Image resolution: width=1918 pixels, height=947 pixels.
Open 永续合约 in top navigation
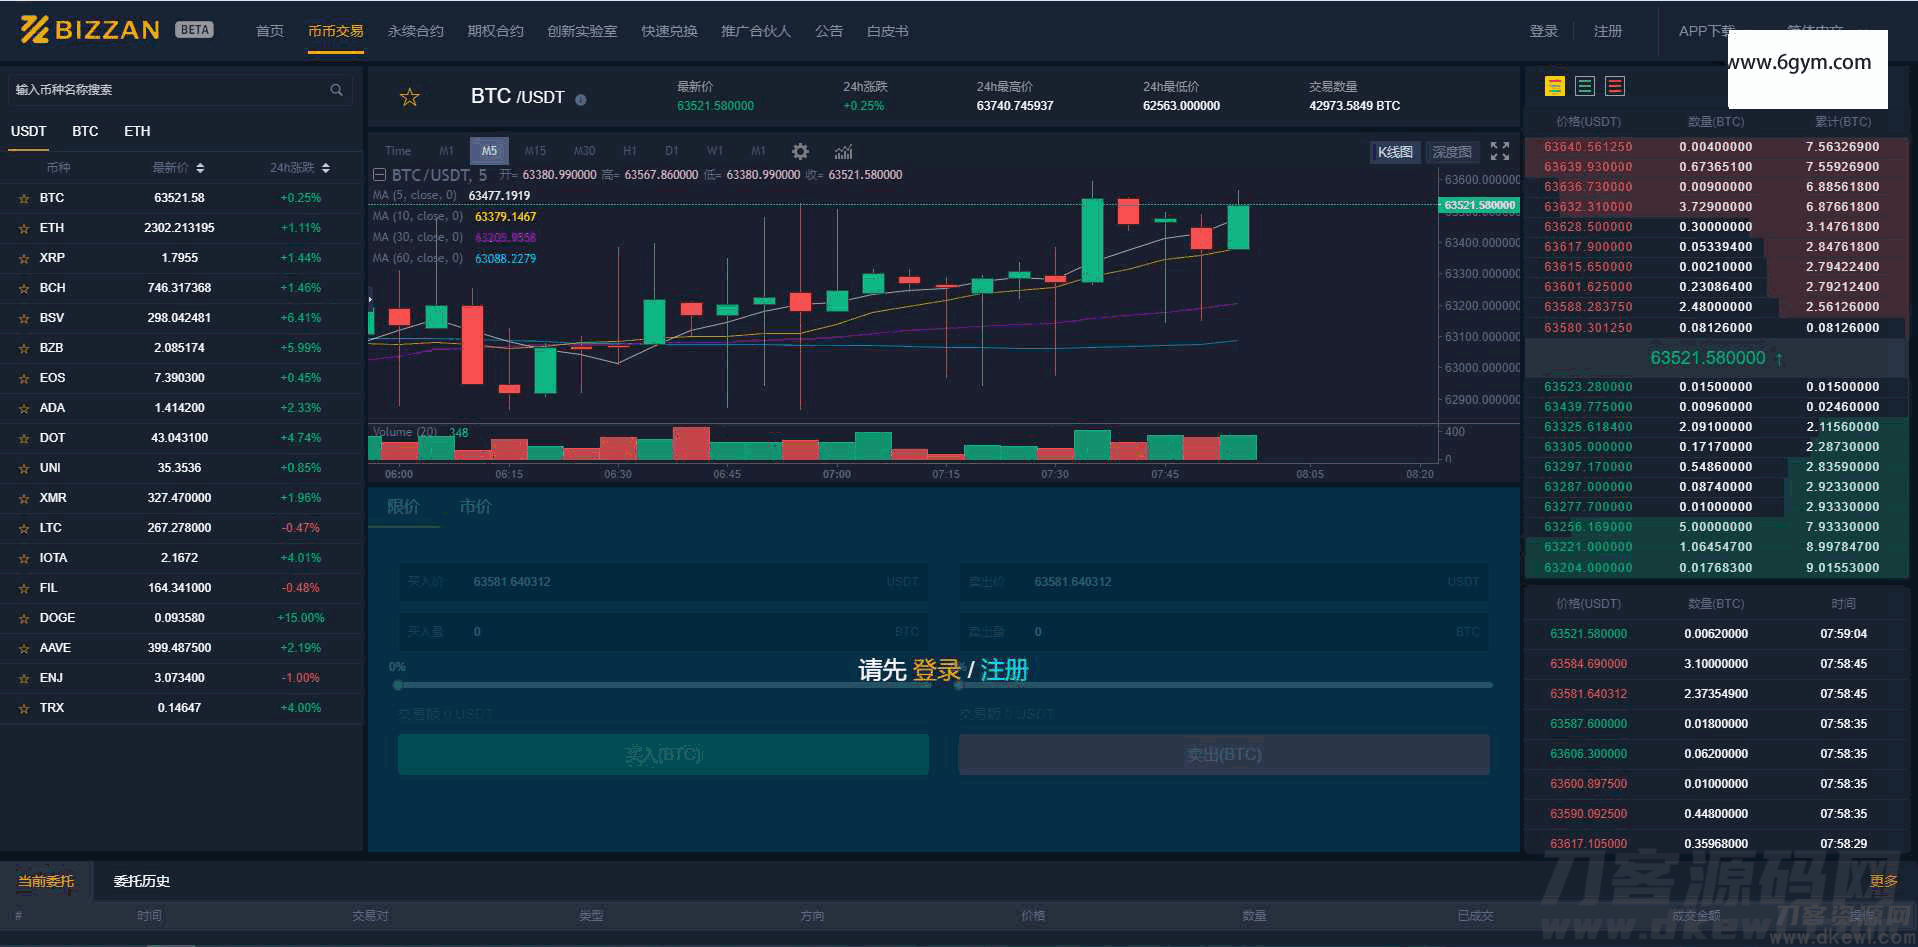tap(415, 31)
